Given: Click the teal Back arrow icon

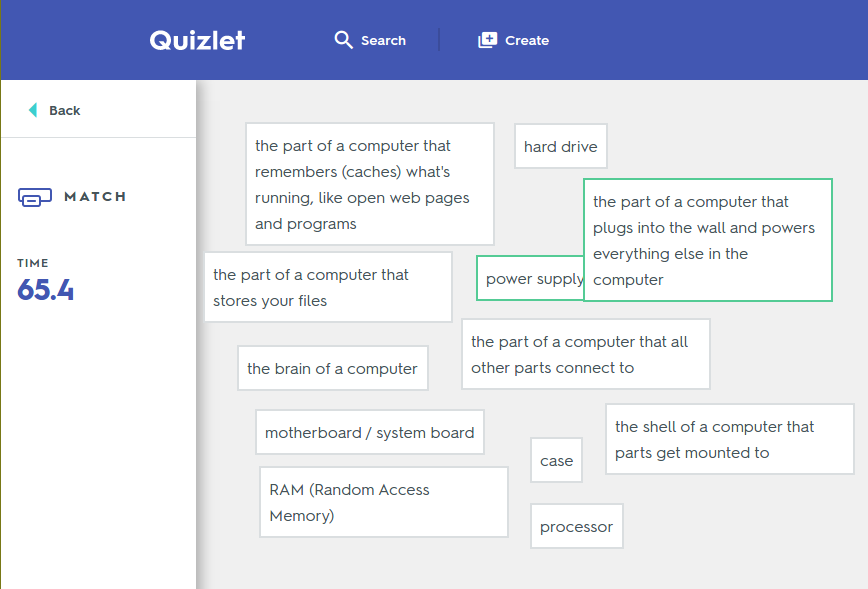Looking at the screenshot, I should pyautogui.click(x=33, y=110).
